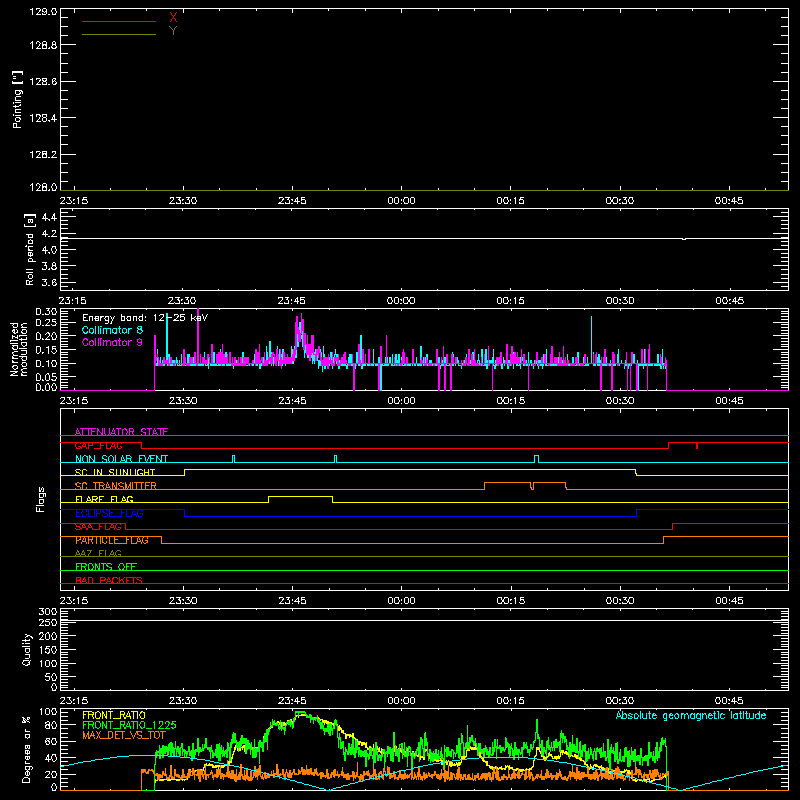Click the olive A47_FLAG label

click(x=98, y=553)
